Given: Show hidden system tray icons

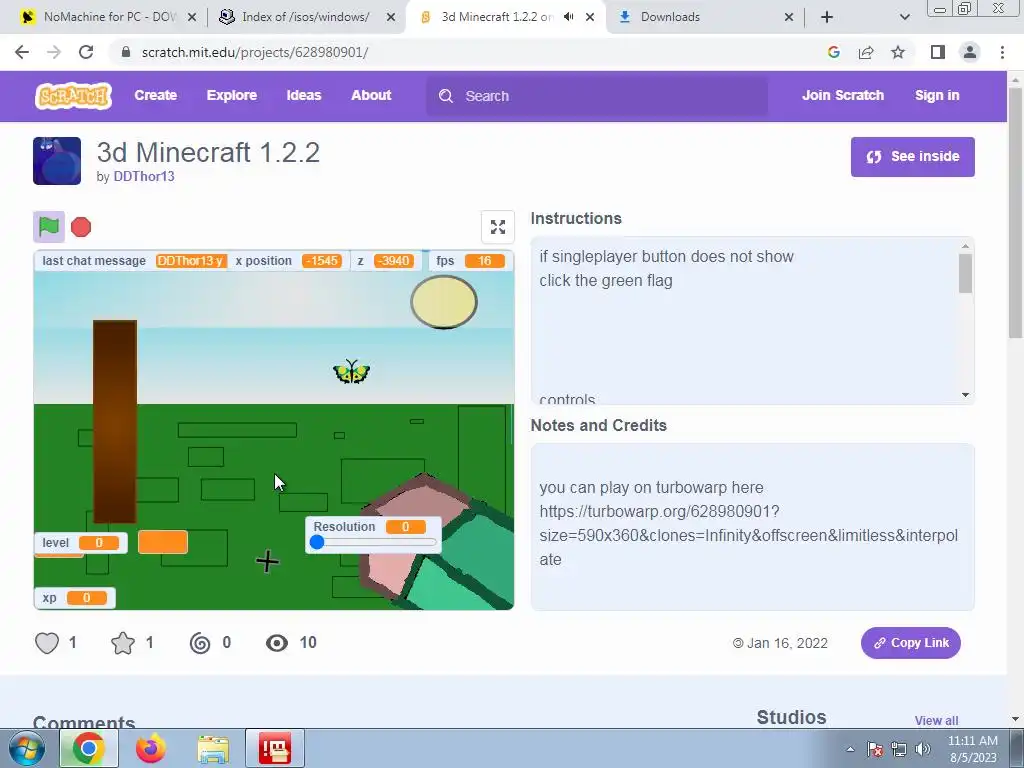Looking at the screenshot, I should coord(850,749).
